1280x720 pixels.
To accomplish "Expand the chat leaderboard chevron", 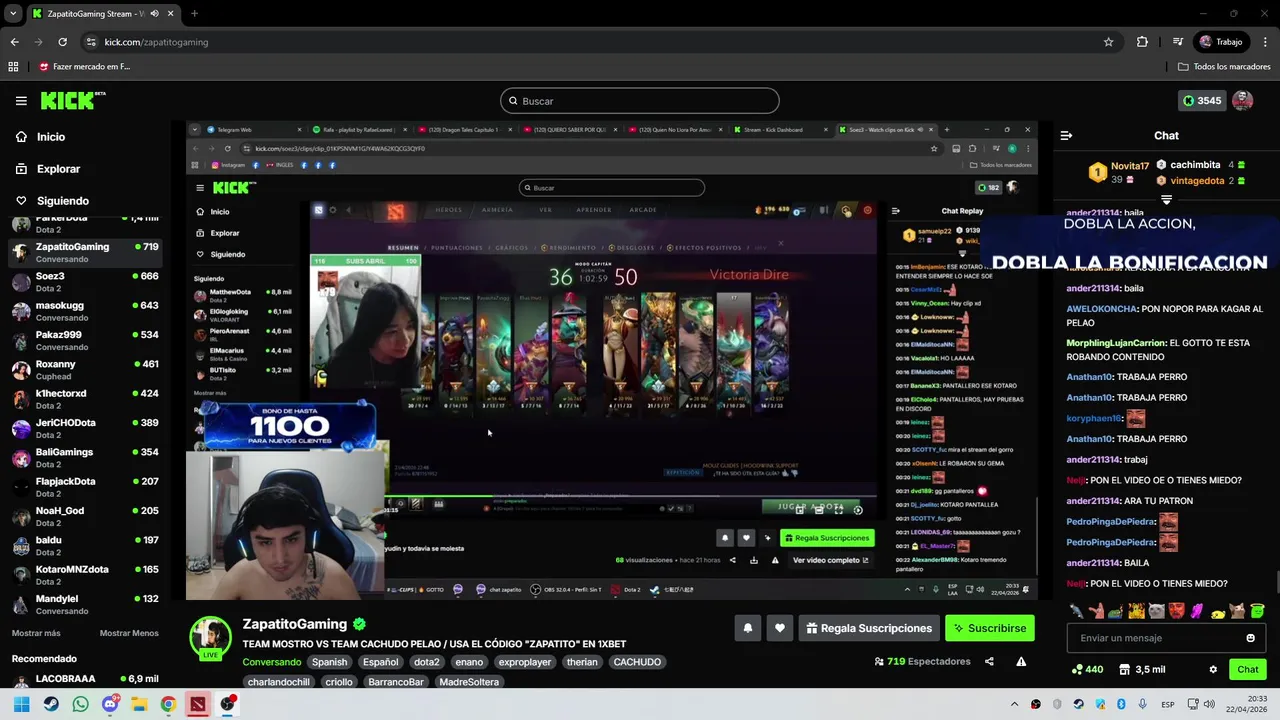I will [1166, 200].
